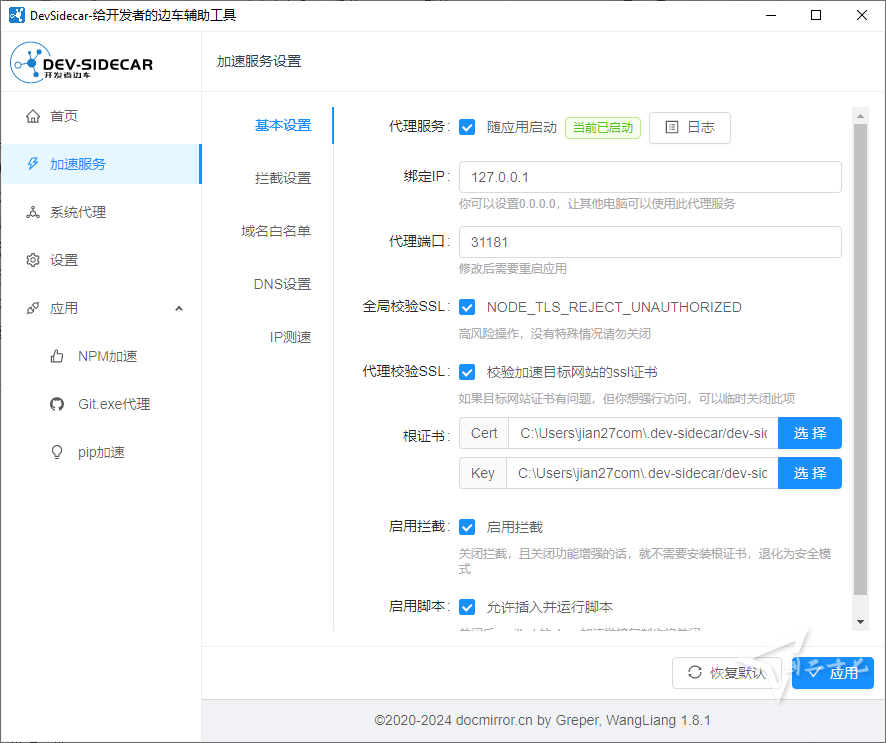Open Git.exe代理 page

101,405
